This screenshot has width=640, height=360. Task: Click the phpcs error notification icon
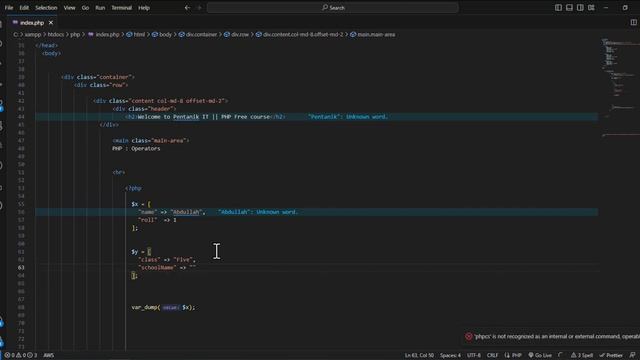469,337
